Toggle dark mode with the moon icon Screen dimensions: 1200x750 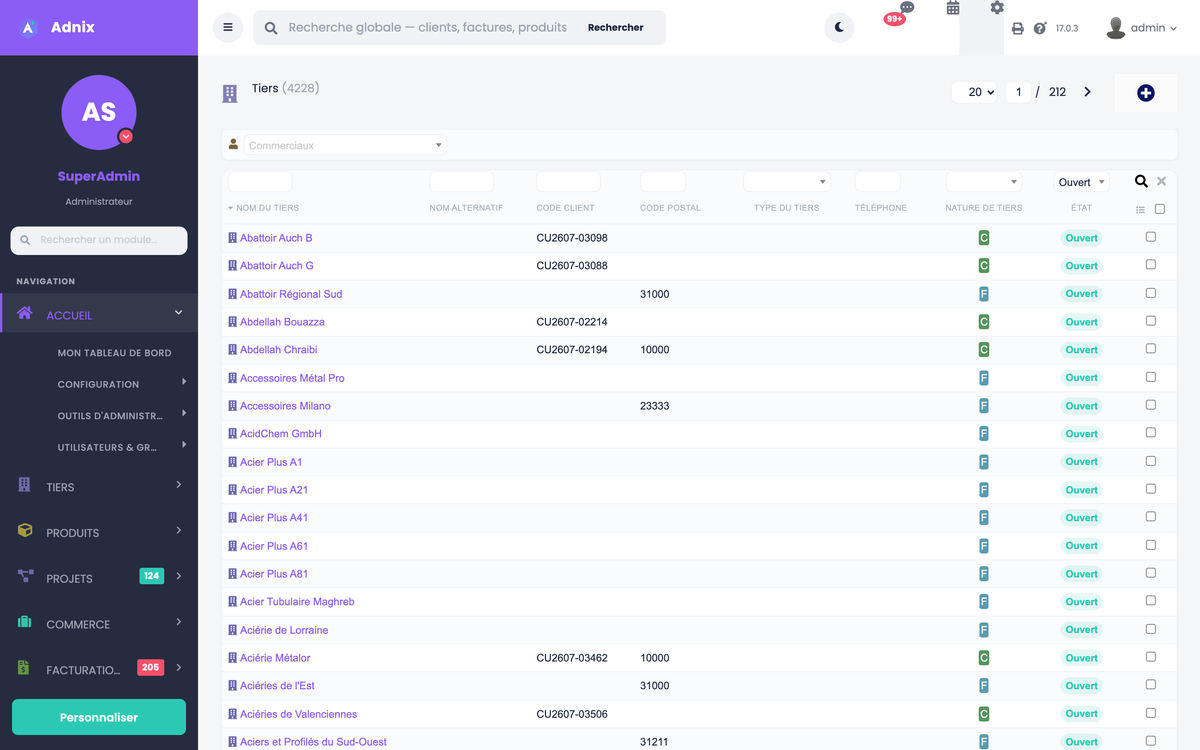839,28
